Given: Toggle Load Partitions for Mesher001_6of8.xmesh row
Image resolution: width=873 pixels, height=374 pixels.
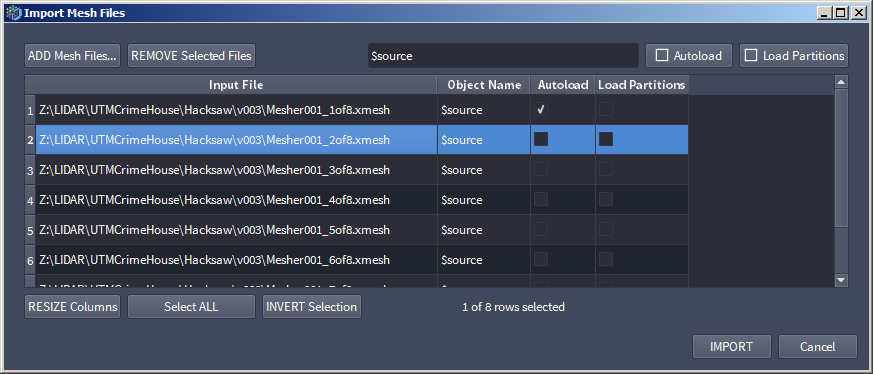Looking at the screenshot, I should coord(606,259).
